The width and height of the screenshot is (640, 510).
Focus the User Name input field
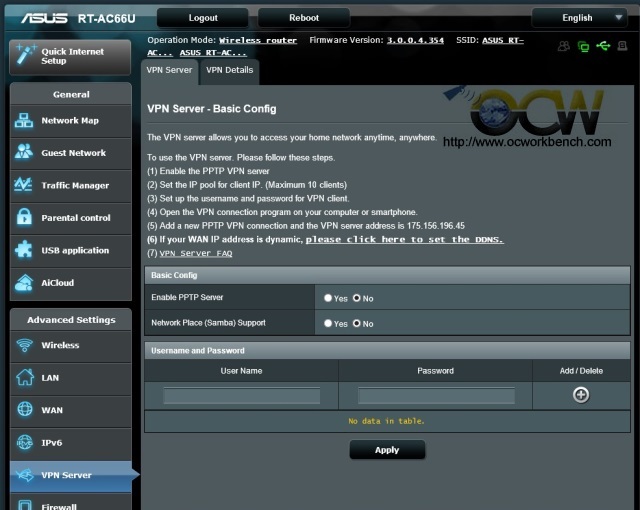tap(242, 396)
